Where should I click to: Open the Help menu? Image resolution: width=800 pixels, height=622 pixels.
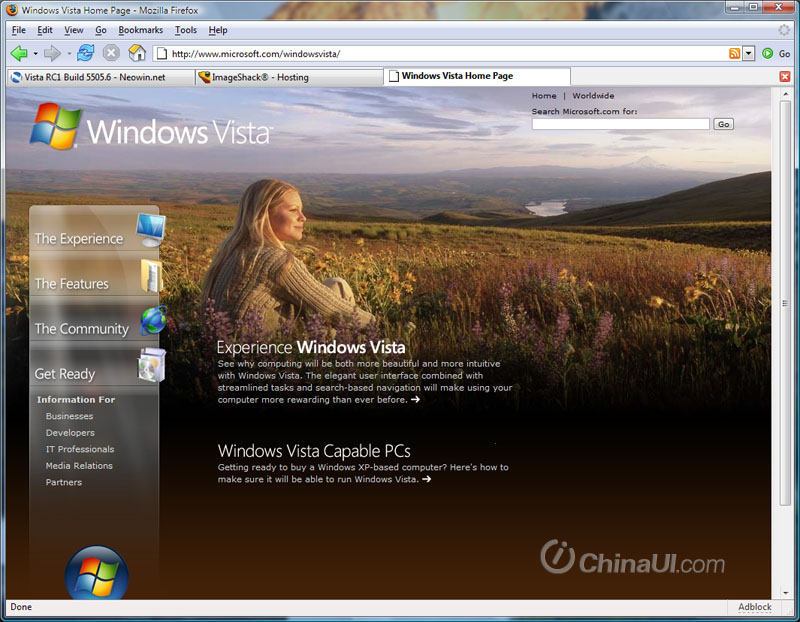[218, 30]
